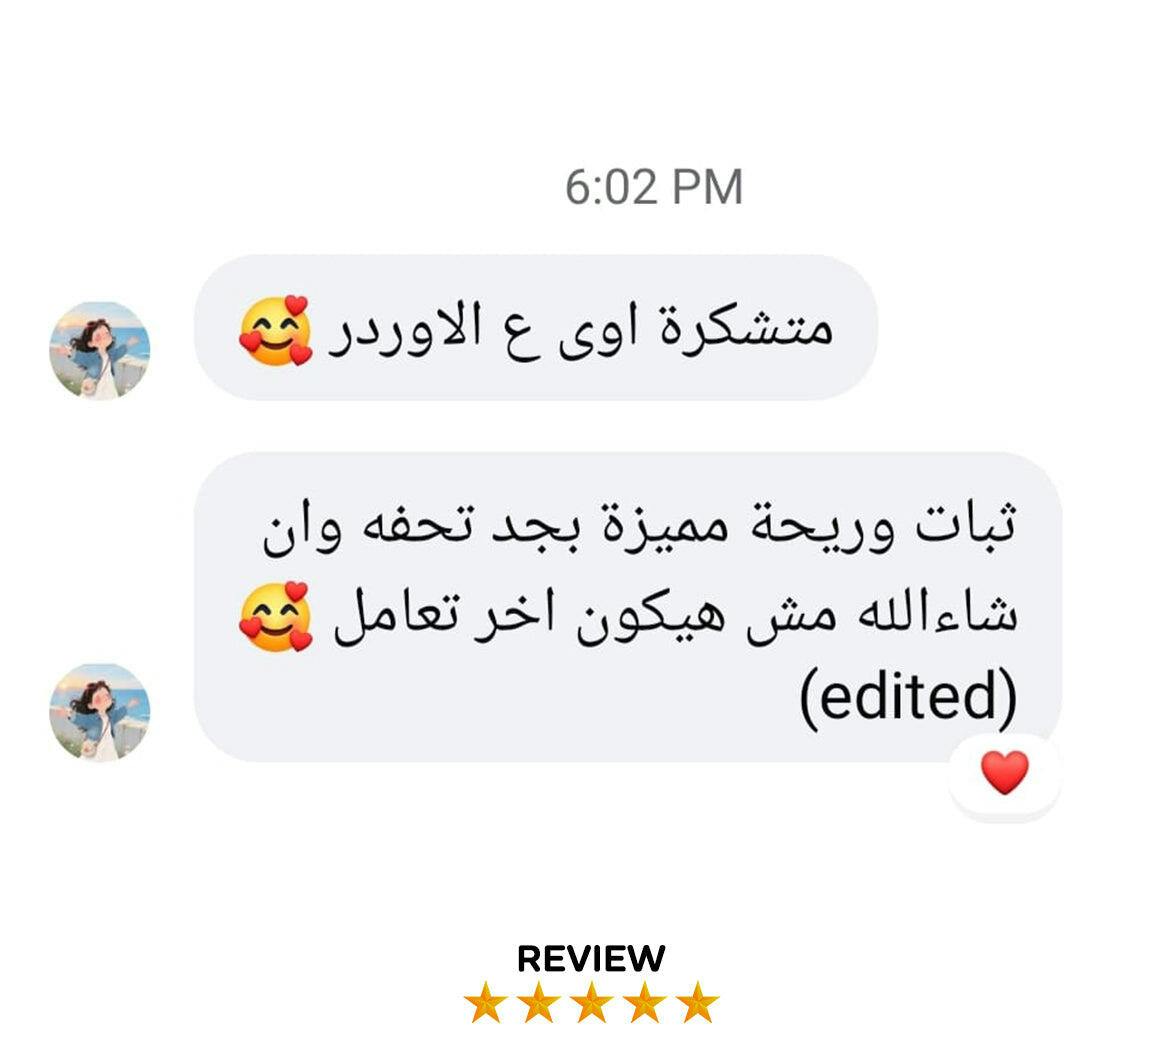Click the word متشكرة in first message
This screenshot has height=1052, width=1160.
tap(746, 327)
